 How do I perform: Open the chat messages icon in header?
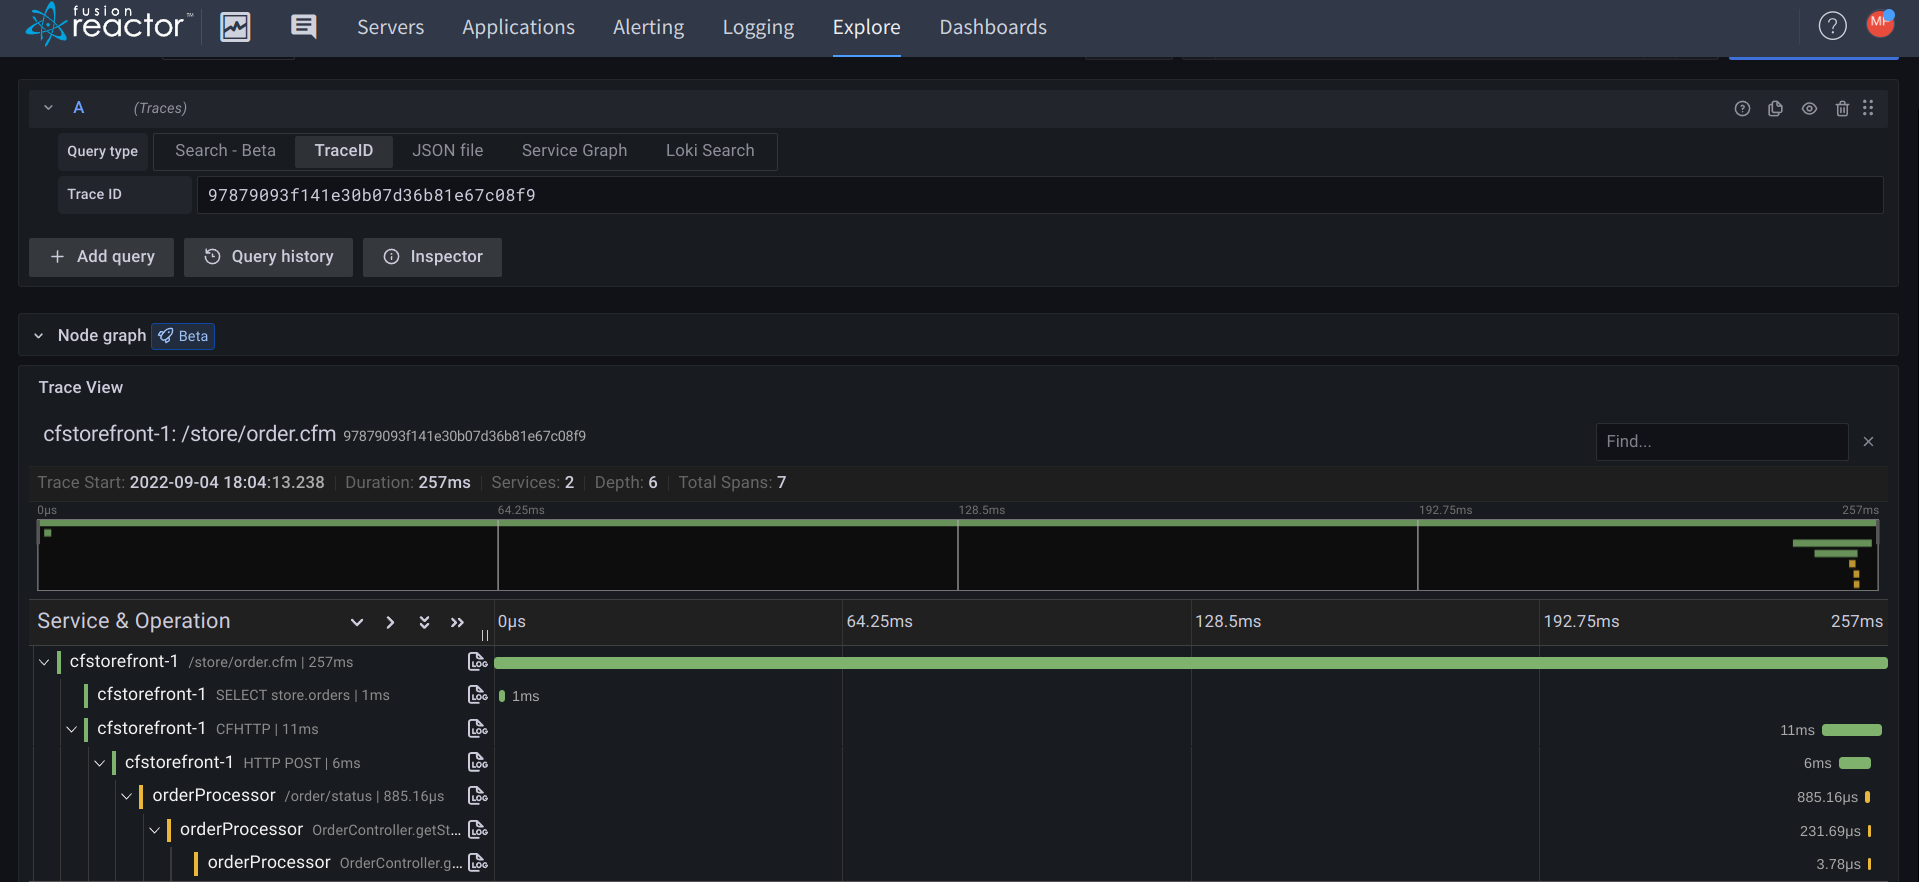(303, 27)
